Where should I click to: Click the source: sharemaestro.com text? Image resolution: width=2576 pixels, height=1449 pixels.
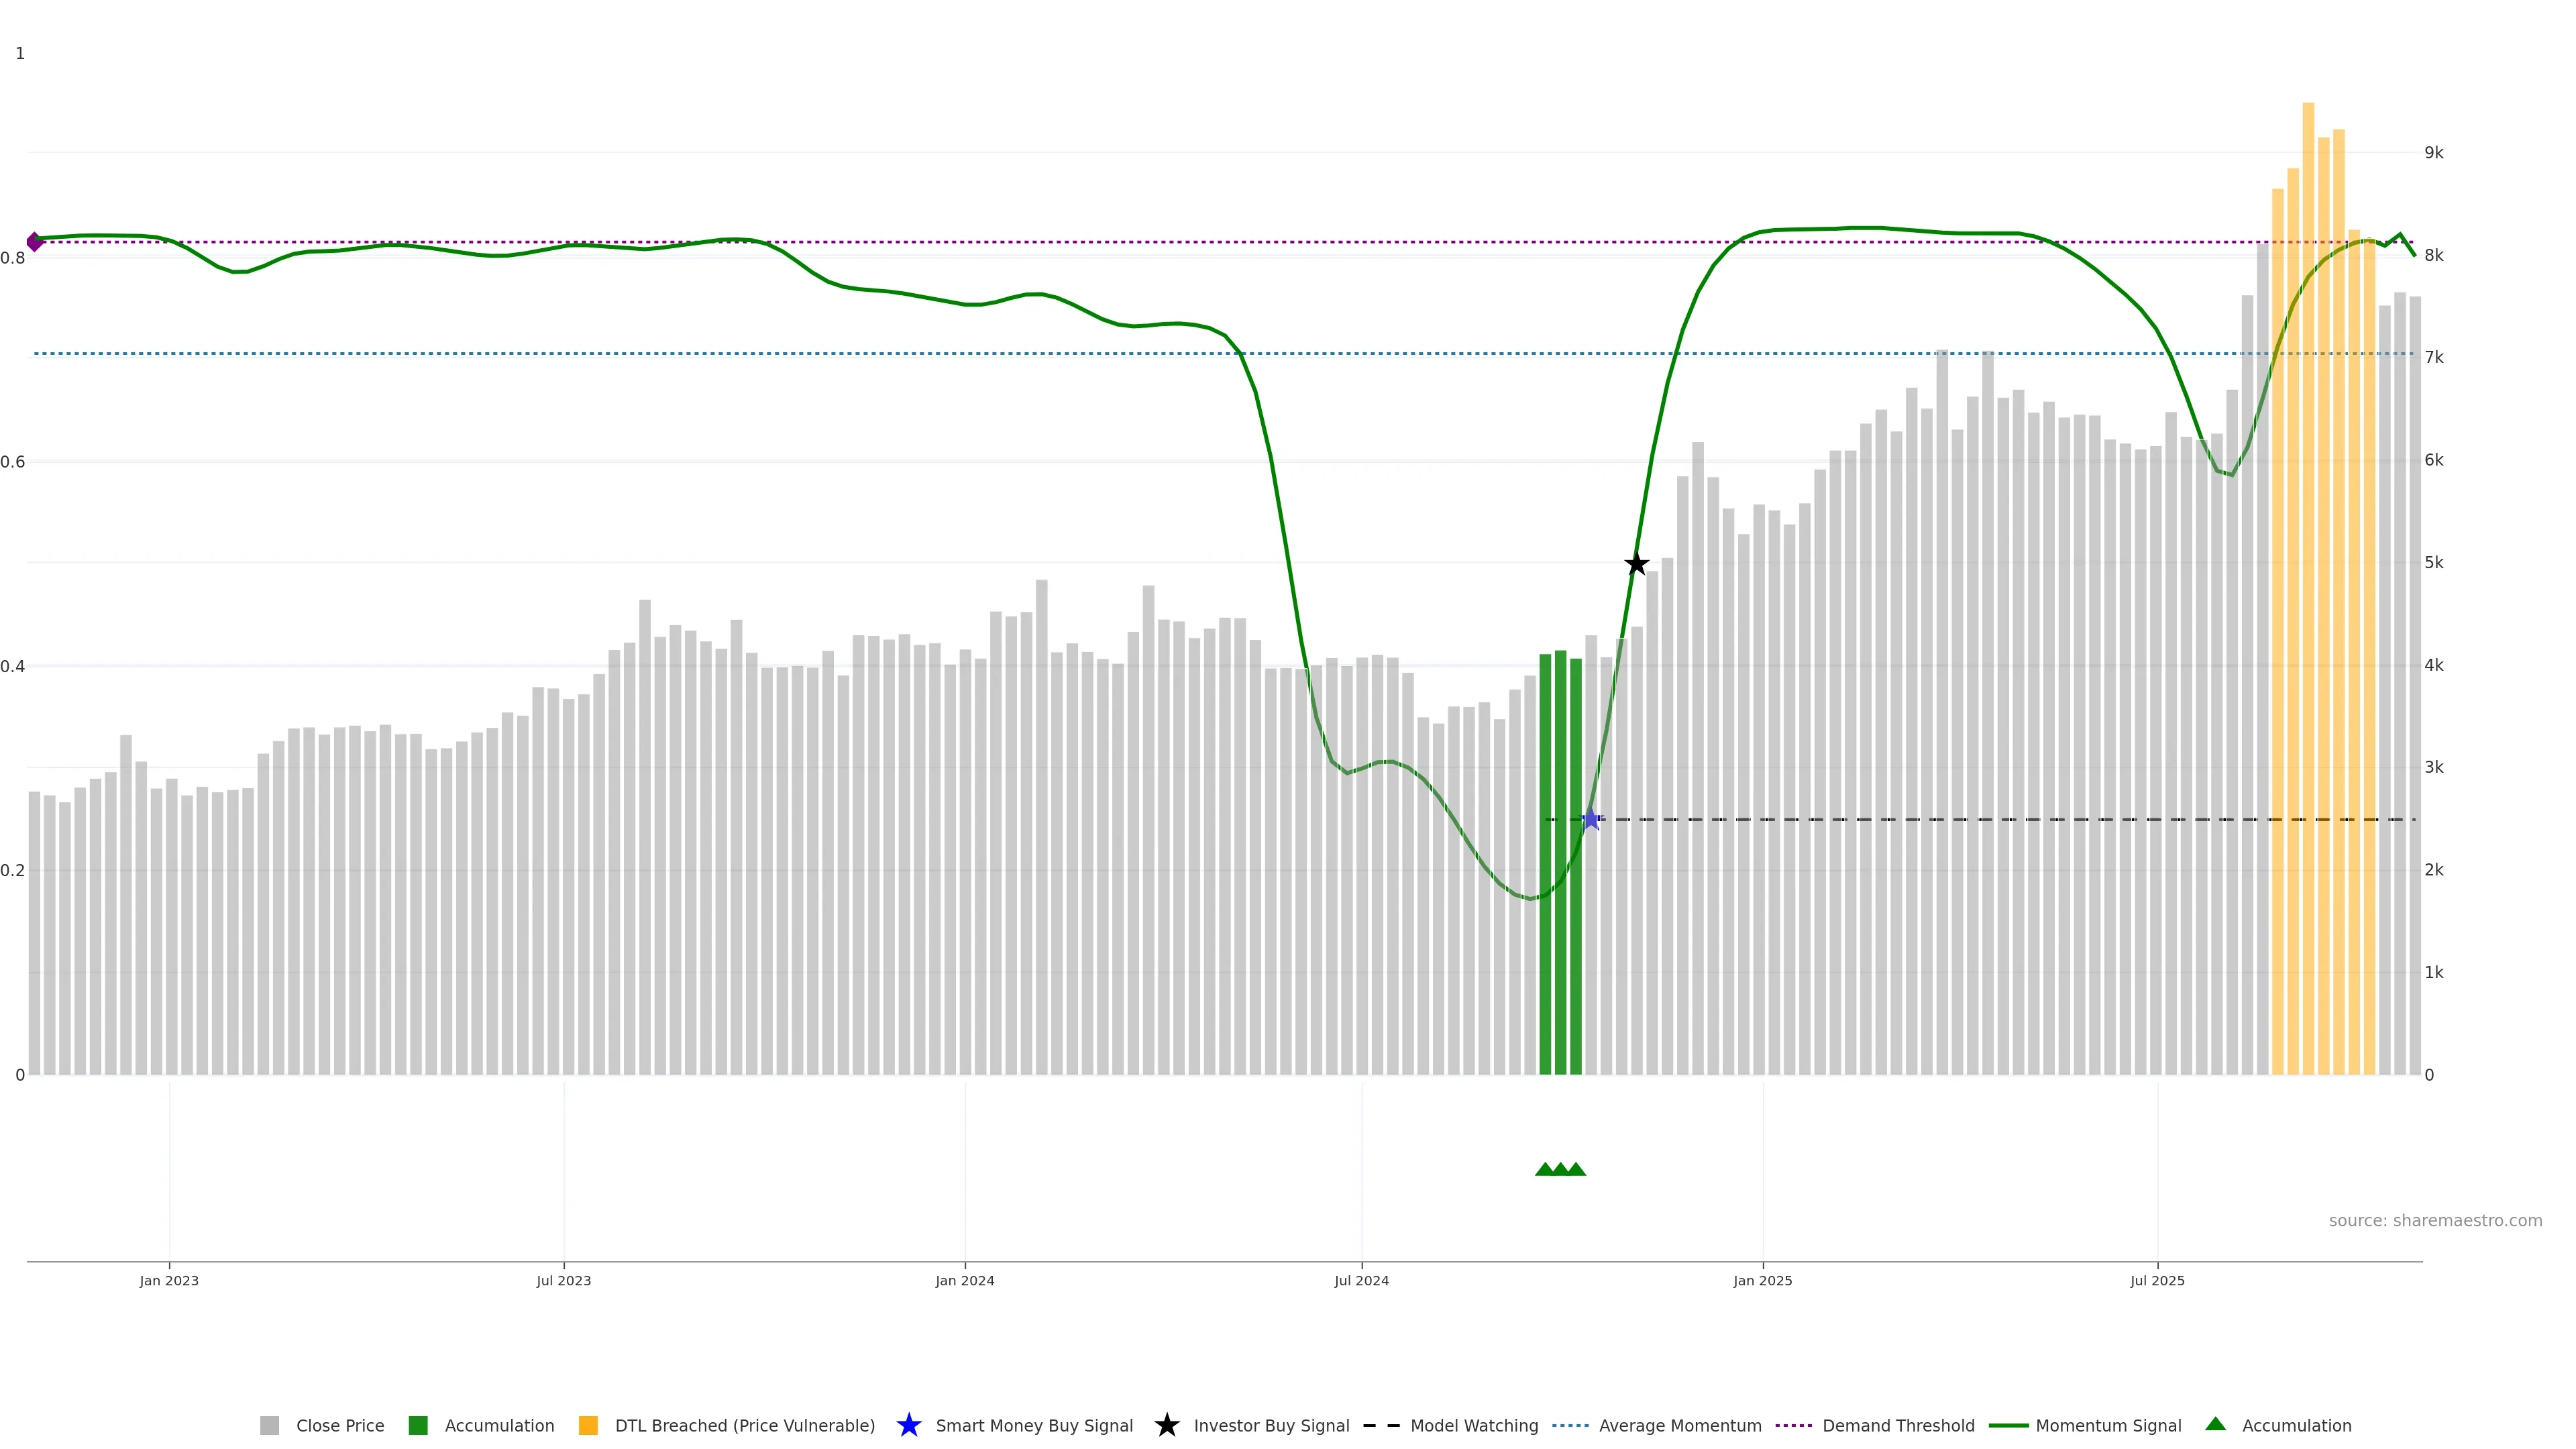[2435, 1220]
